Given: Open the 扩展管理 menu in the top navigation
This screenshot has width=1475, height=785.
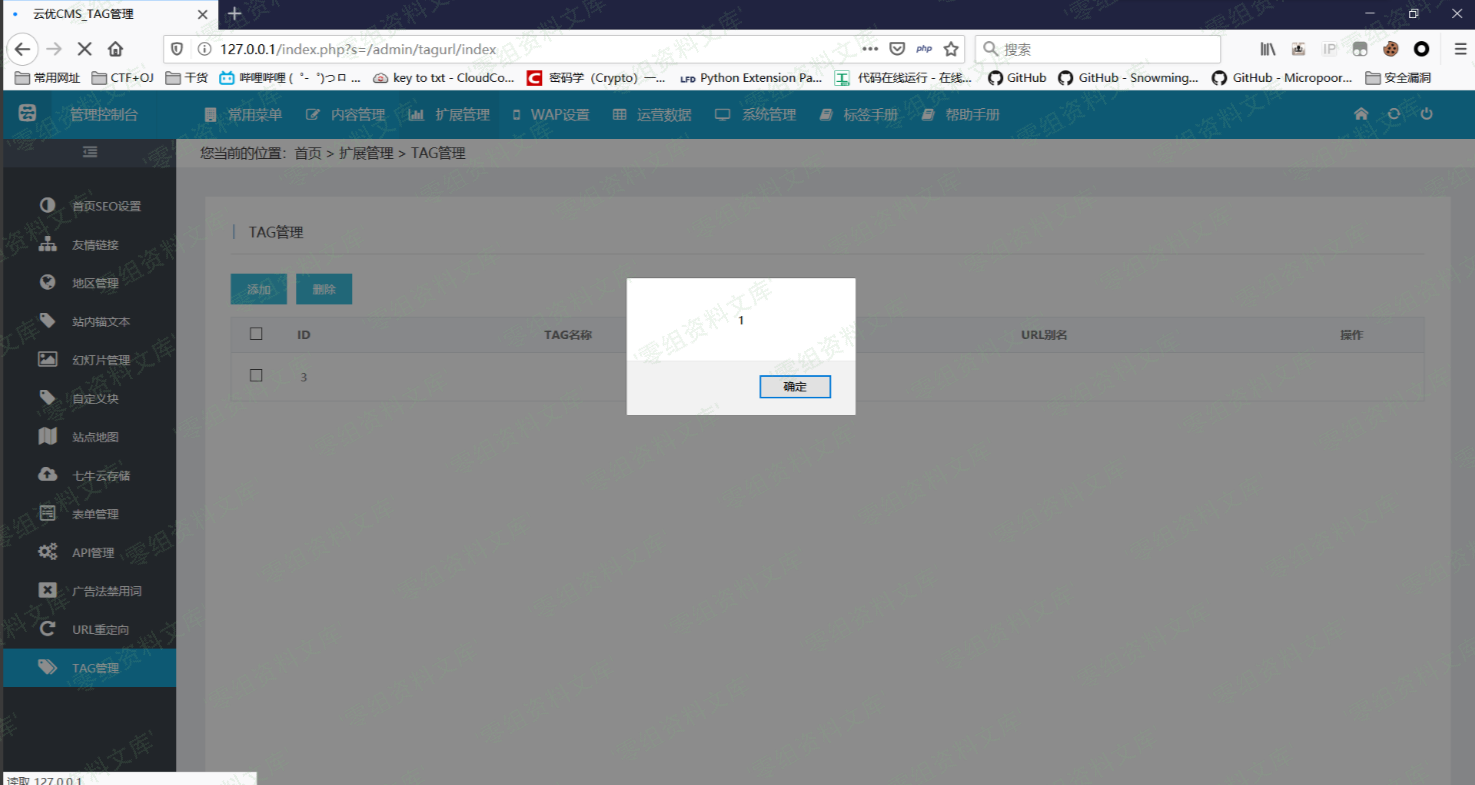Looking at the screenshot, I should pyautogui.click(x=450, y=115).
